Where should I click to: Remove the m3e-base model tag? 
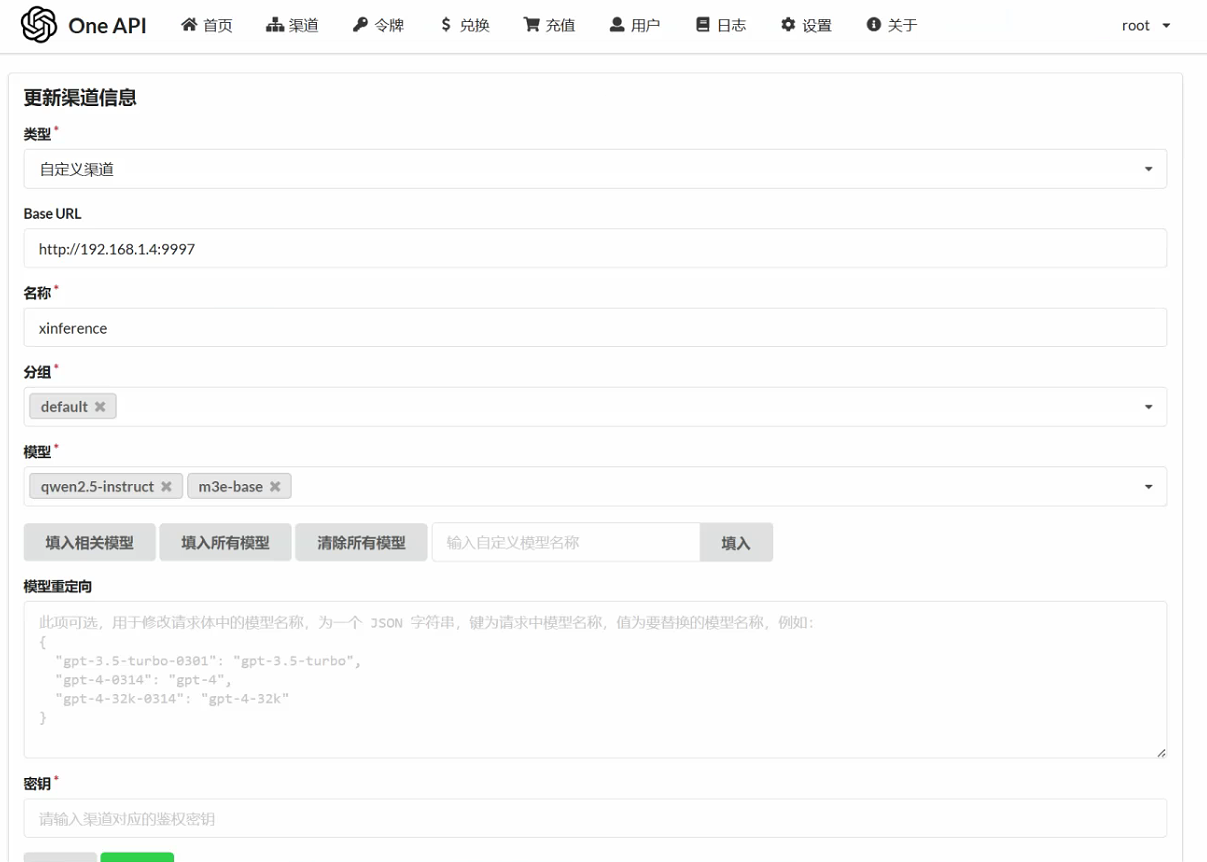tap(275, 487)
